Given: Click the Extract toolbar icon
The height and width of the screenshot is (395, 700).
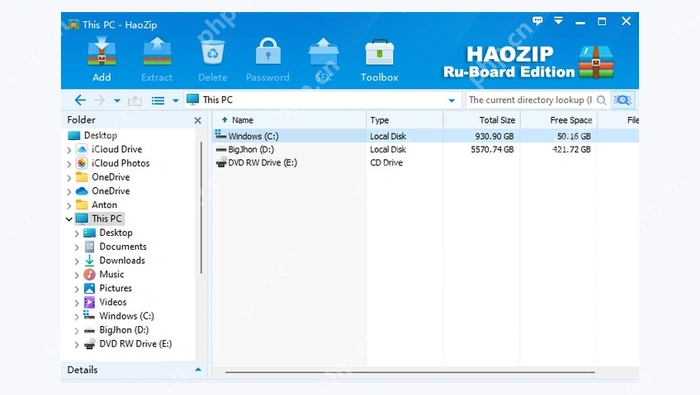Looking at the screenshot, I should pyautogui.click(x=157, y=53).
